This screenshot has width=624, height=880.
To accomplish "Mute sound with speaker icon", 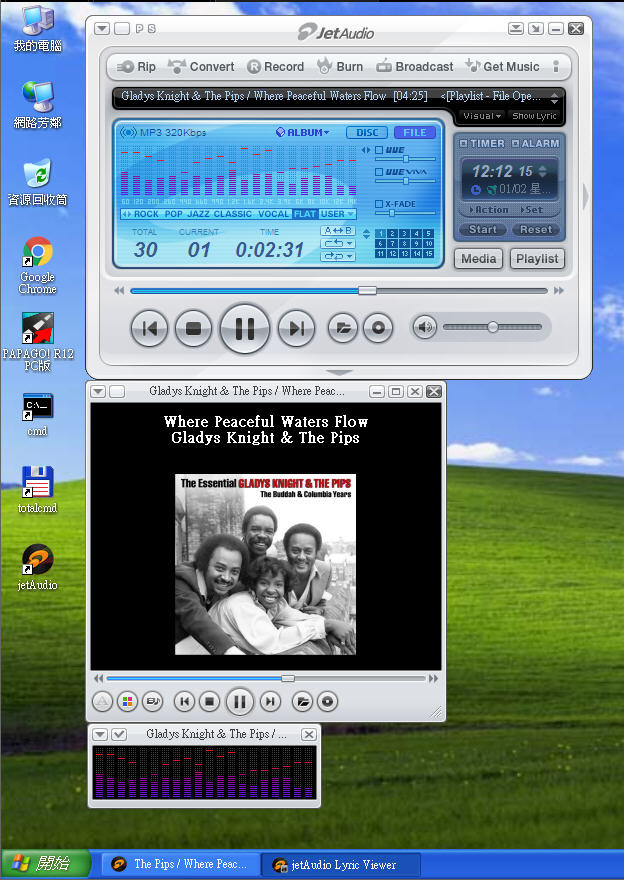I will pos(425,327).
